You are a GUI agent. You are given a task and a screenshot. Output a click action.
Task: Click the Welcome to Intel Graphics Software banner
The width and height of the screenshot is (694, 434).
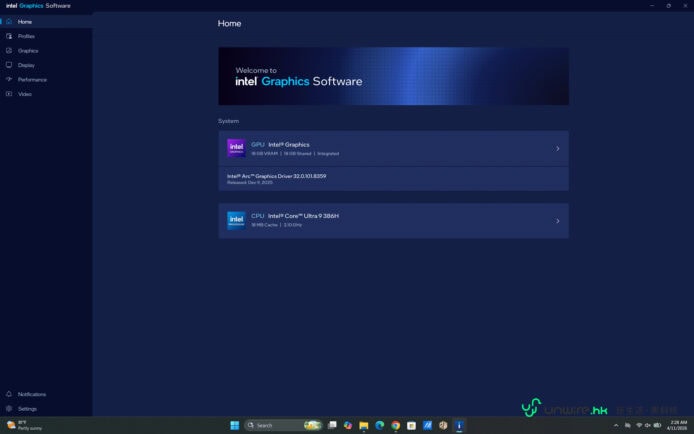[393, 76]
